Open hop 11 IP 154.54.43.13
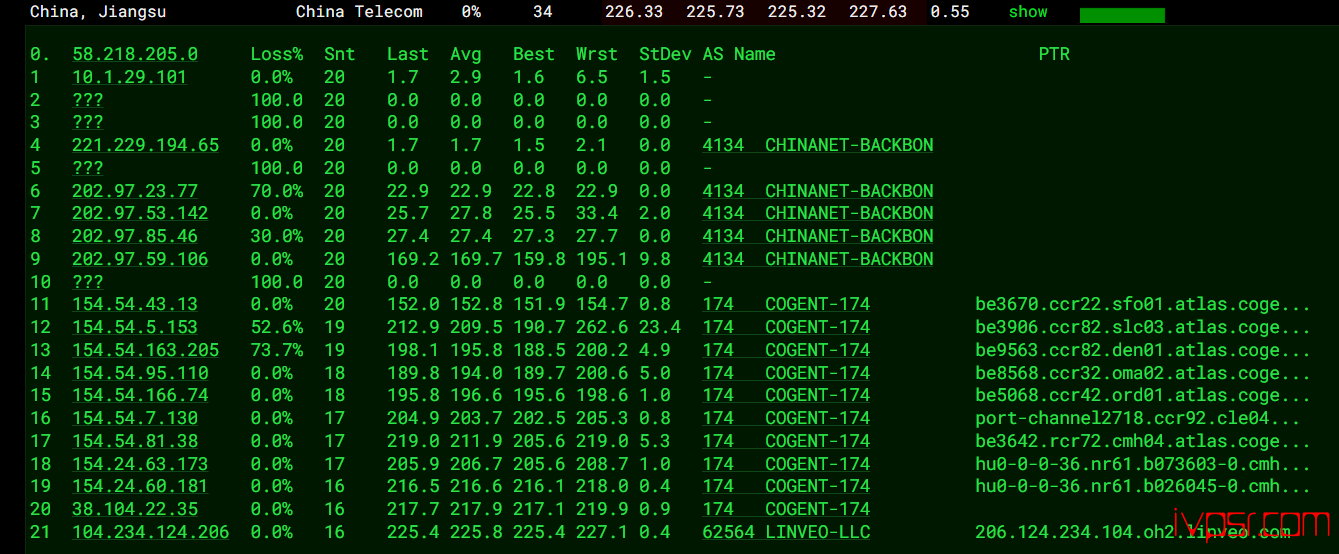 (135, 304)
